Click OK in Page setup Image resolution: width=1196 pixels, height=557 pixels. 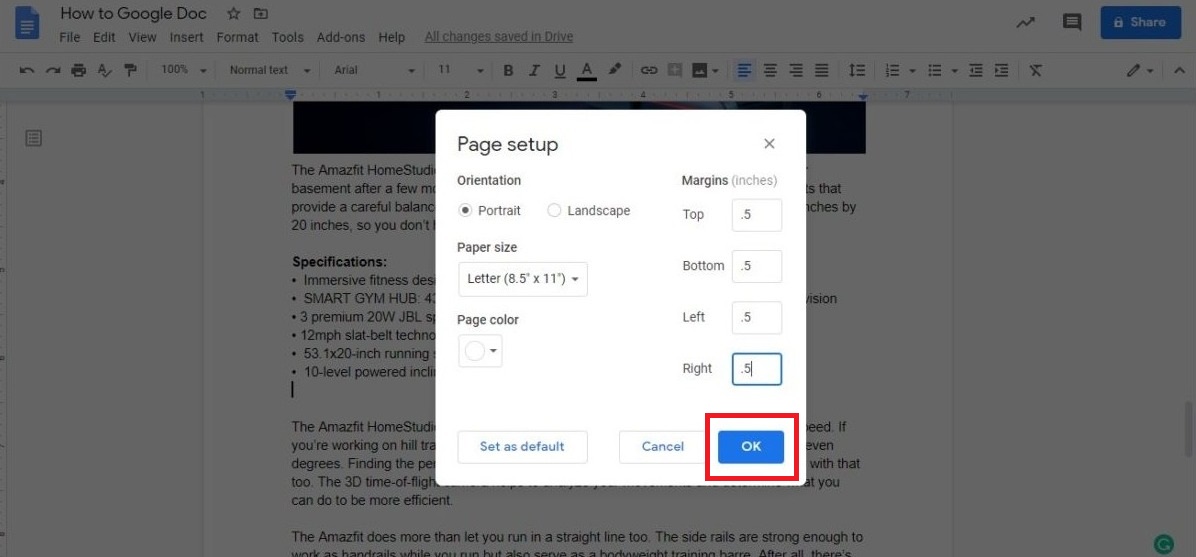click(x=751, y=446)
